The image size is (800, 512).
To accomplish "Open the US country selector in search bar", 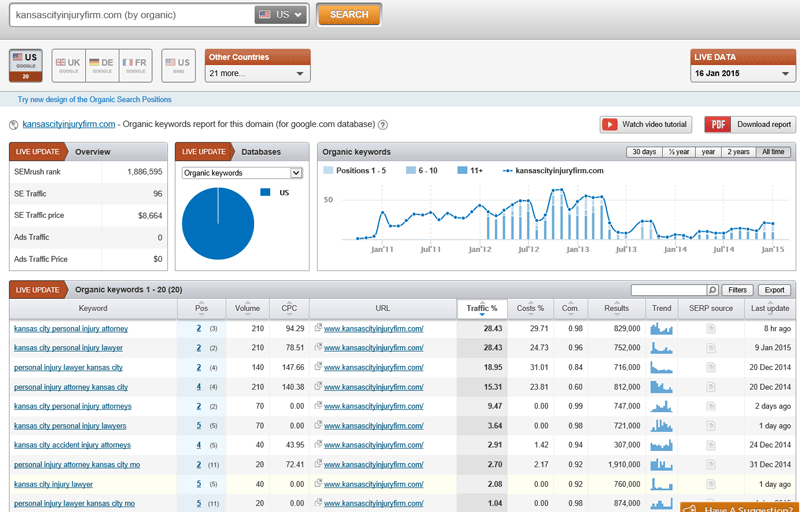I will click(x=281, y=15).
